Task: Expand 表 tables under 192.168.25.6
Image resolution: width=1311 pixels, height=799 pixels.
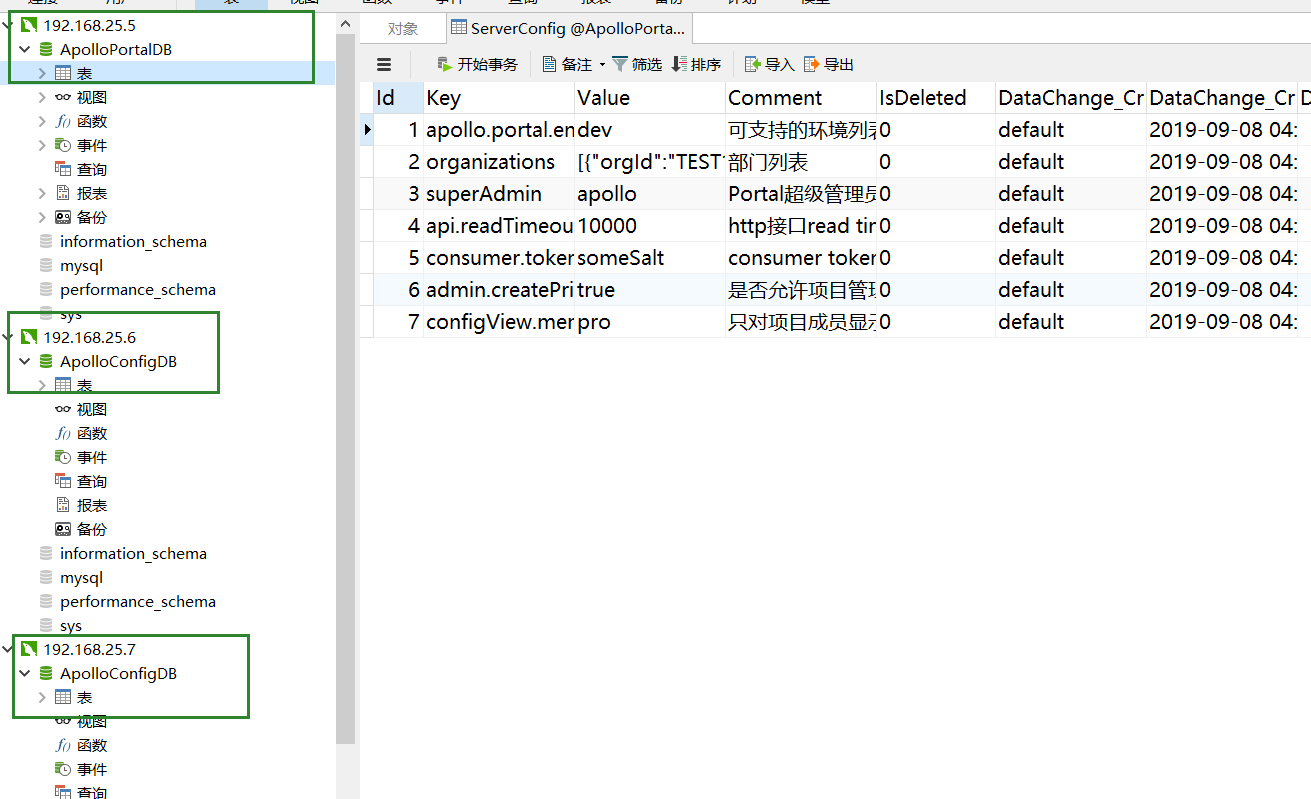Action: pos(42,385)
